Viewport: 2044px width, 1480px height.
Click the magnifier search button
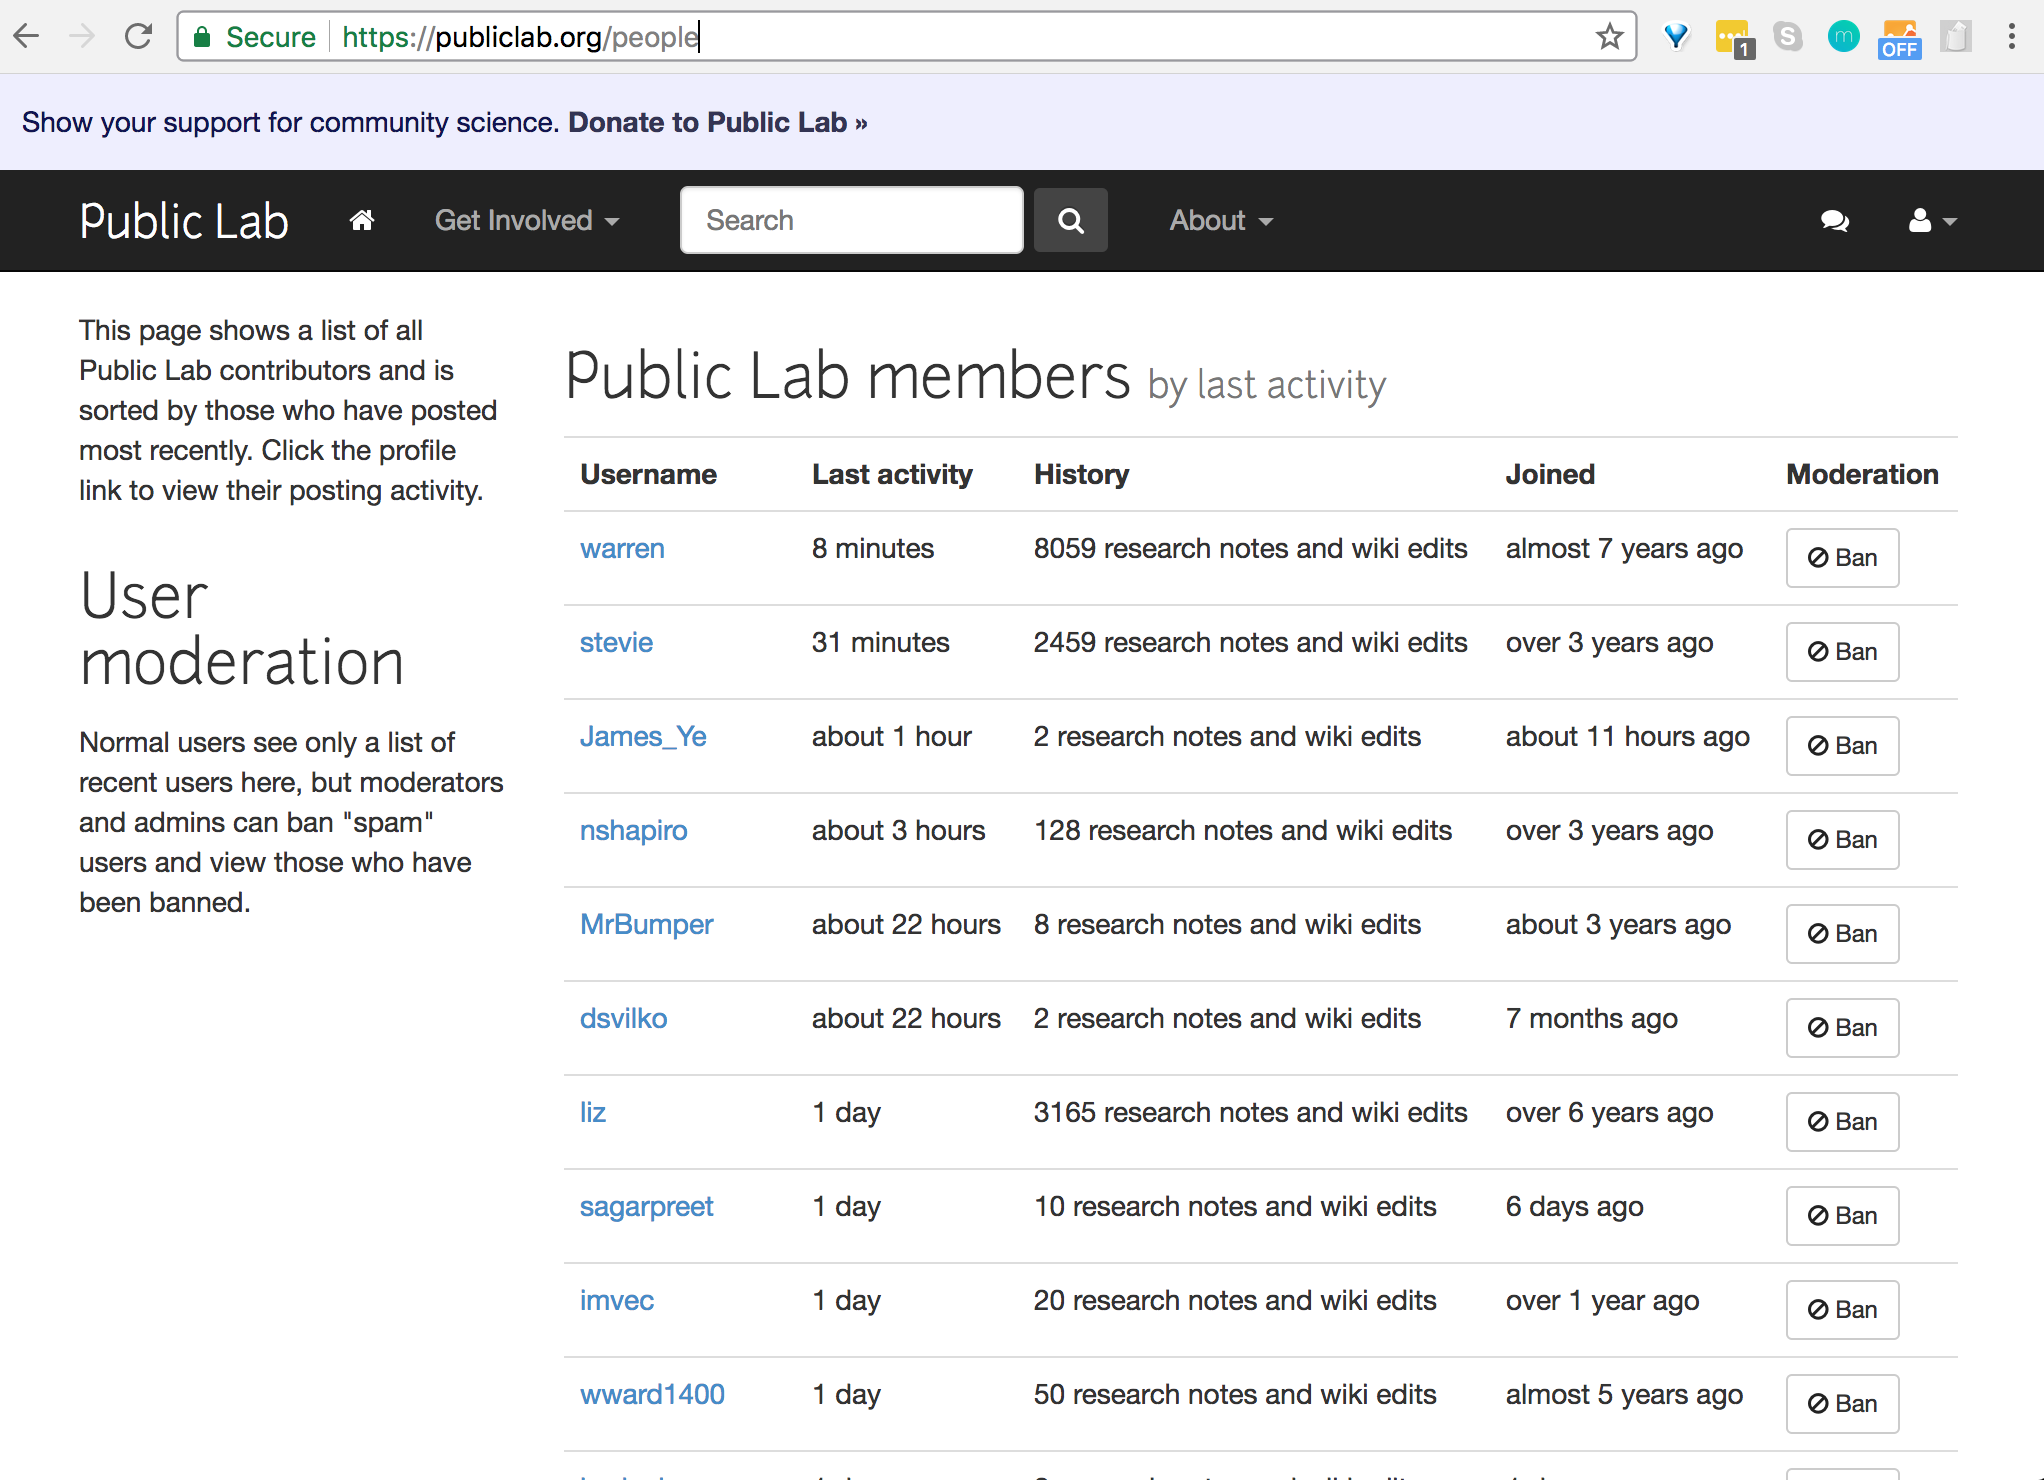pos(1070,220)
